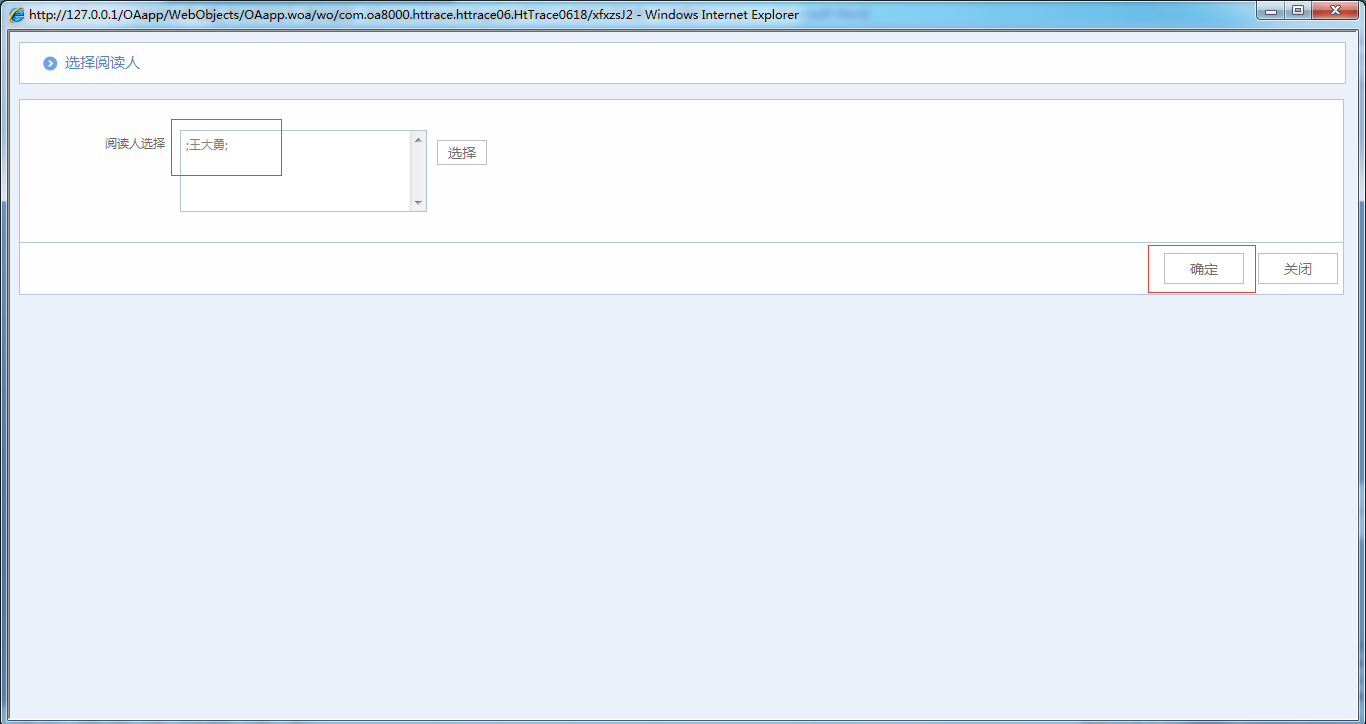
Task: Click the 阅读人选择 field label
Action: point(135,143)
